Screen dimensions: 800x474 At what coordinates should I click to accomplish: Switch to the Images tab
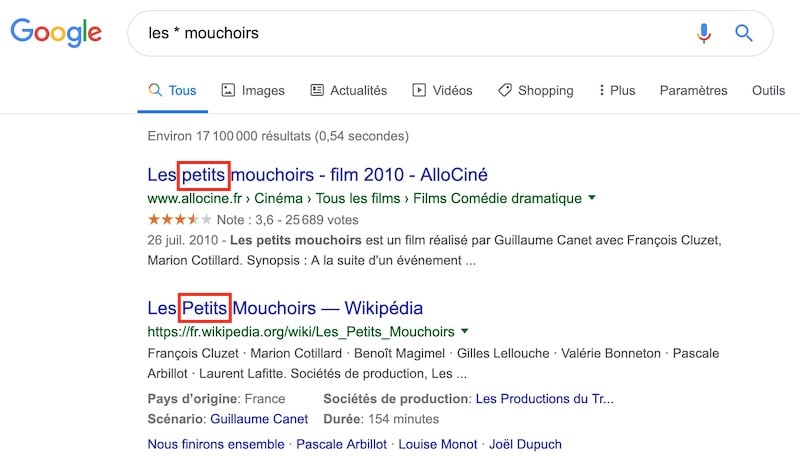pos(253,90)
